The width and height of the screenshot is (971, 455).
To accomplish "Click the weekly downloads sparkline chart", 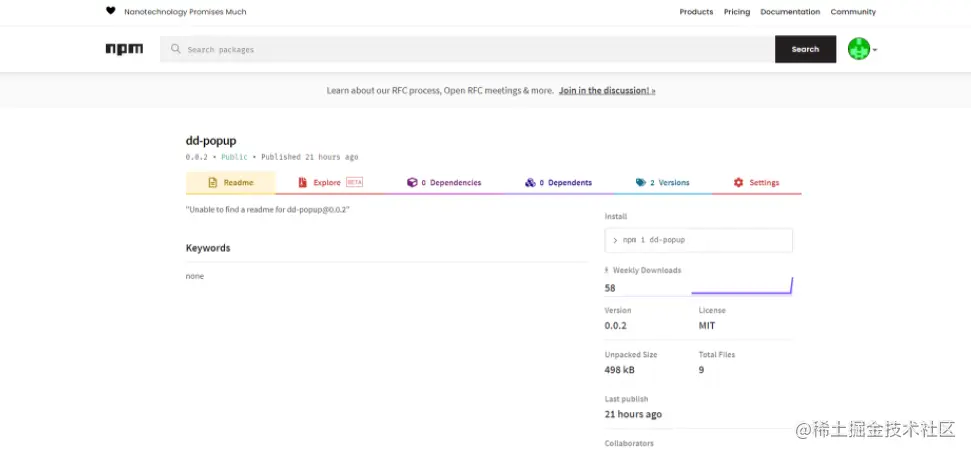I will point(742,285).
